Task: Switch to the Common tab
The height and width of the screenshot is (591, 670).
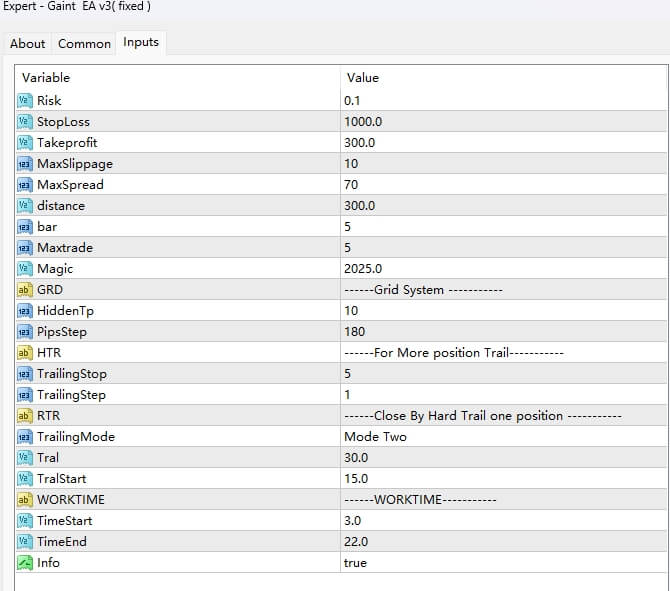Action: click(84, 44)
